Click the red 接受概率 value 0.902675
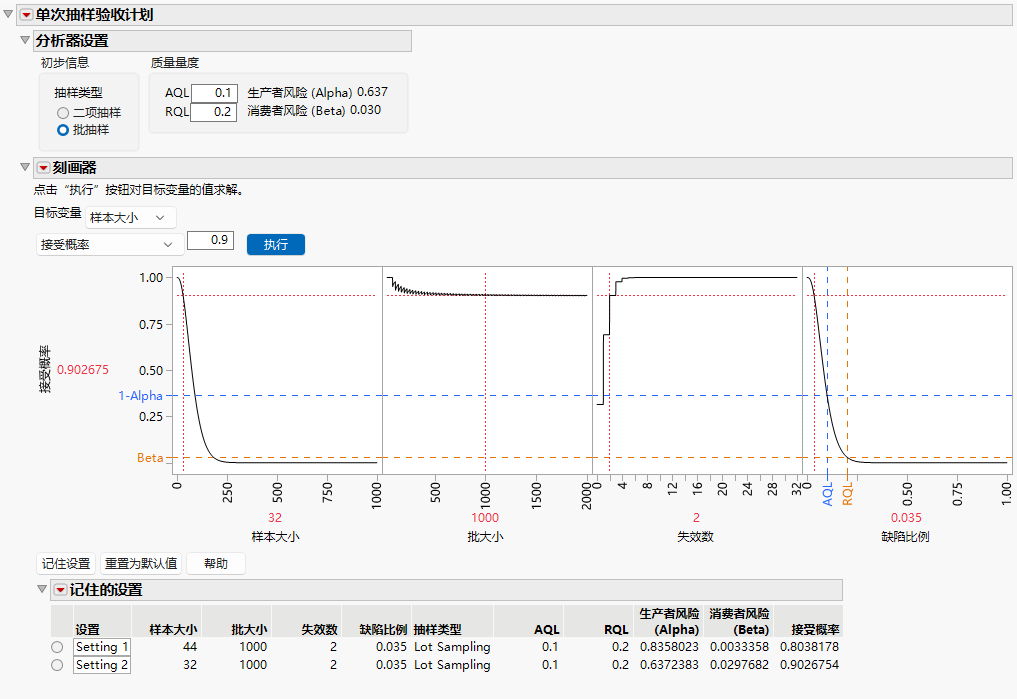The image size is (1017, 699). (83, 370)
